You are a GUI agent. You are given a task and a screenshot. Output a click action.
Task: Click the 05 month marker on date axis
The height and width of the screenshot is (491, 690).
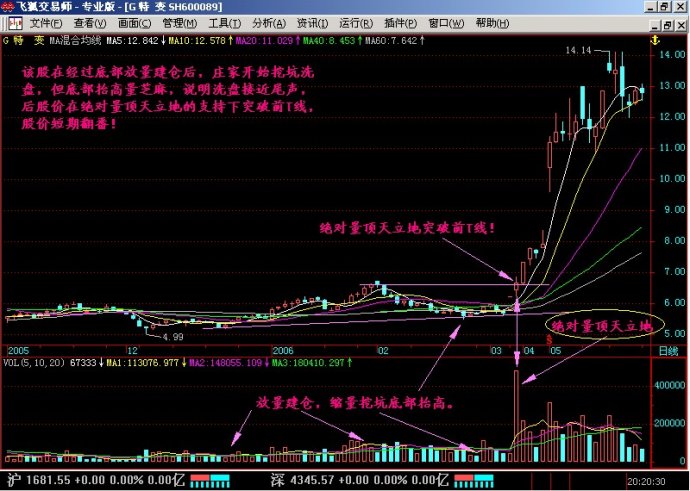click(555, 351)
